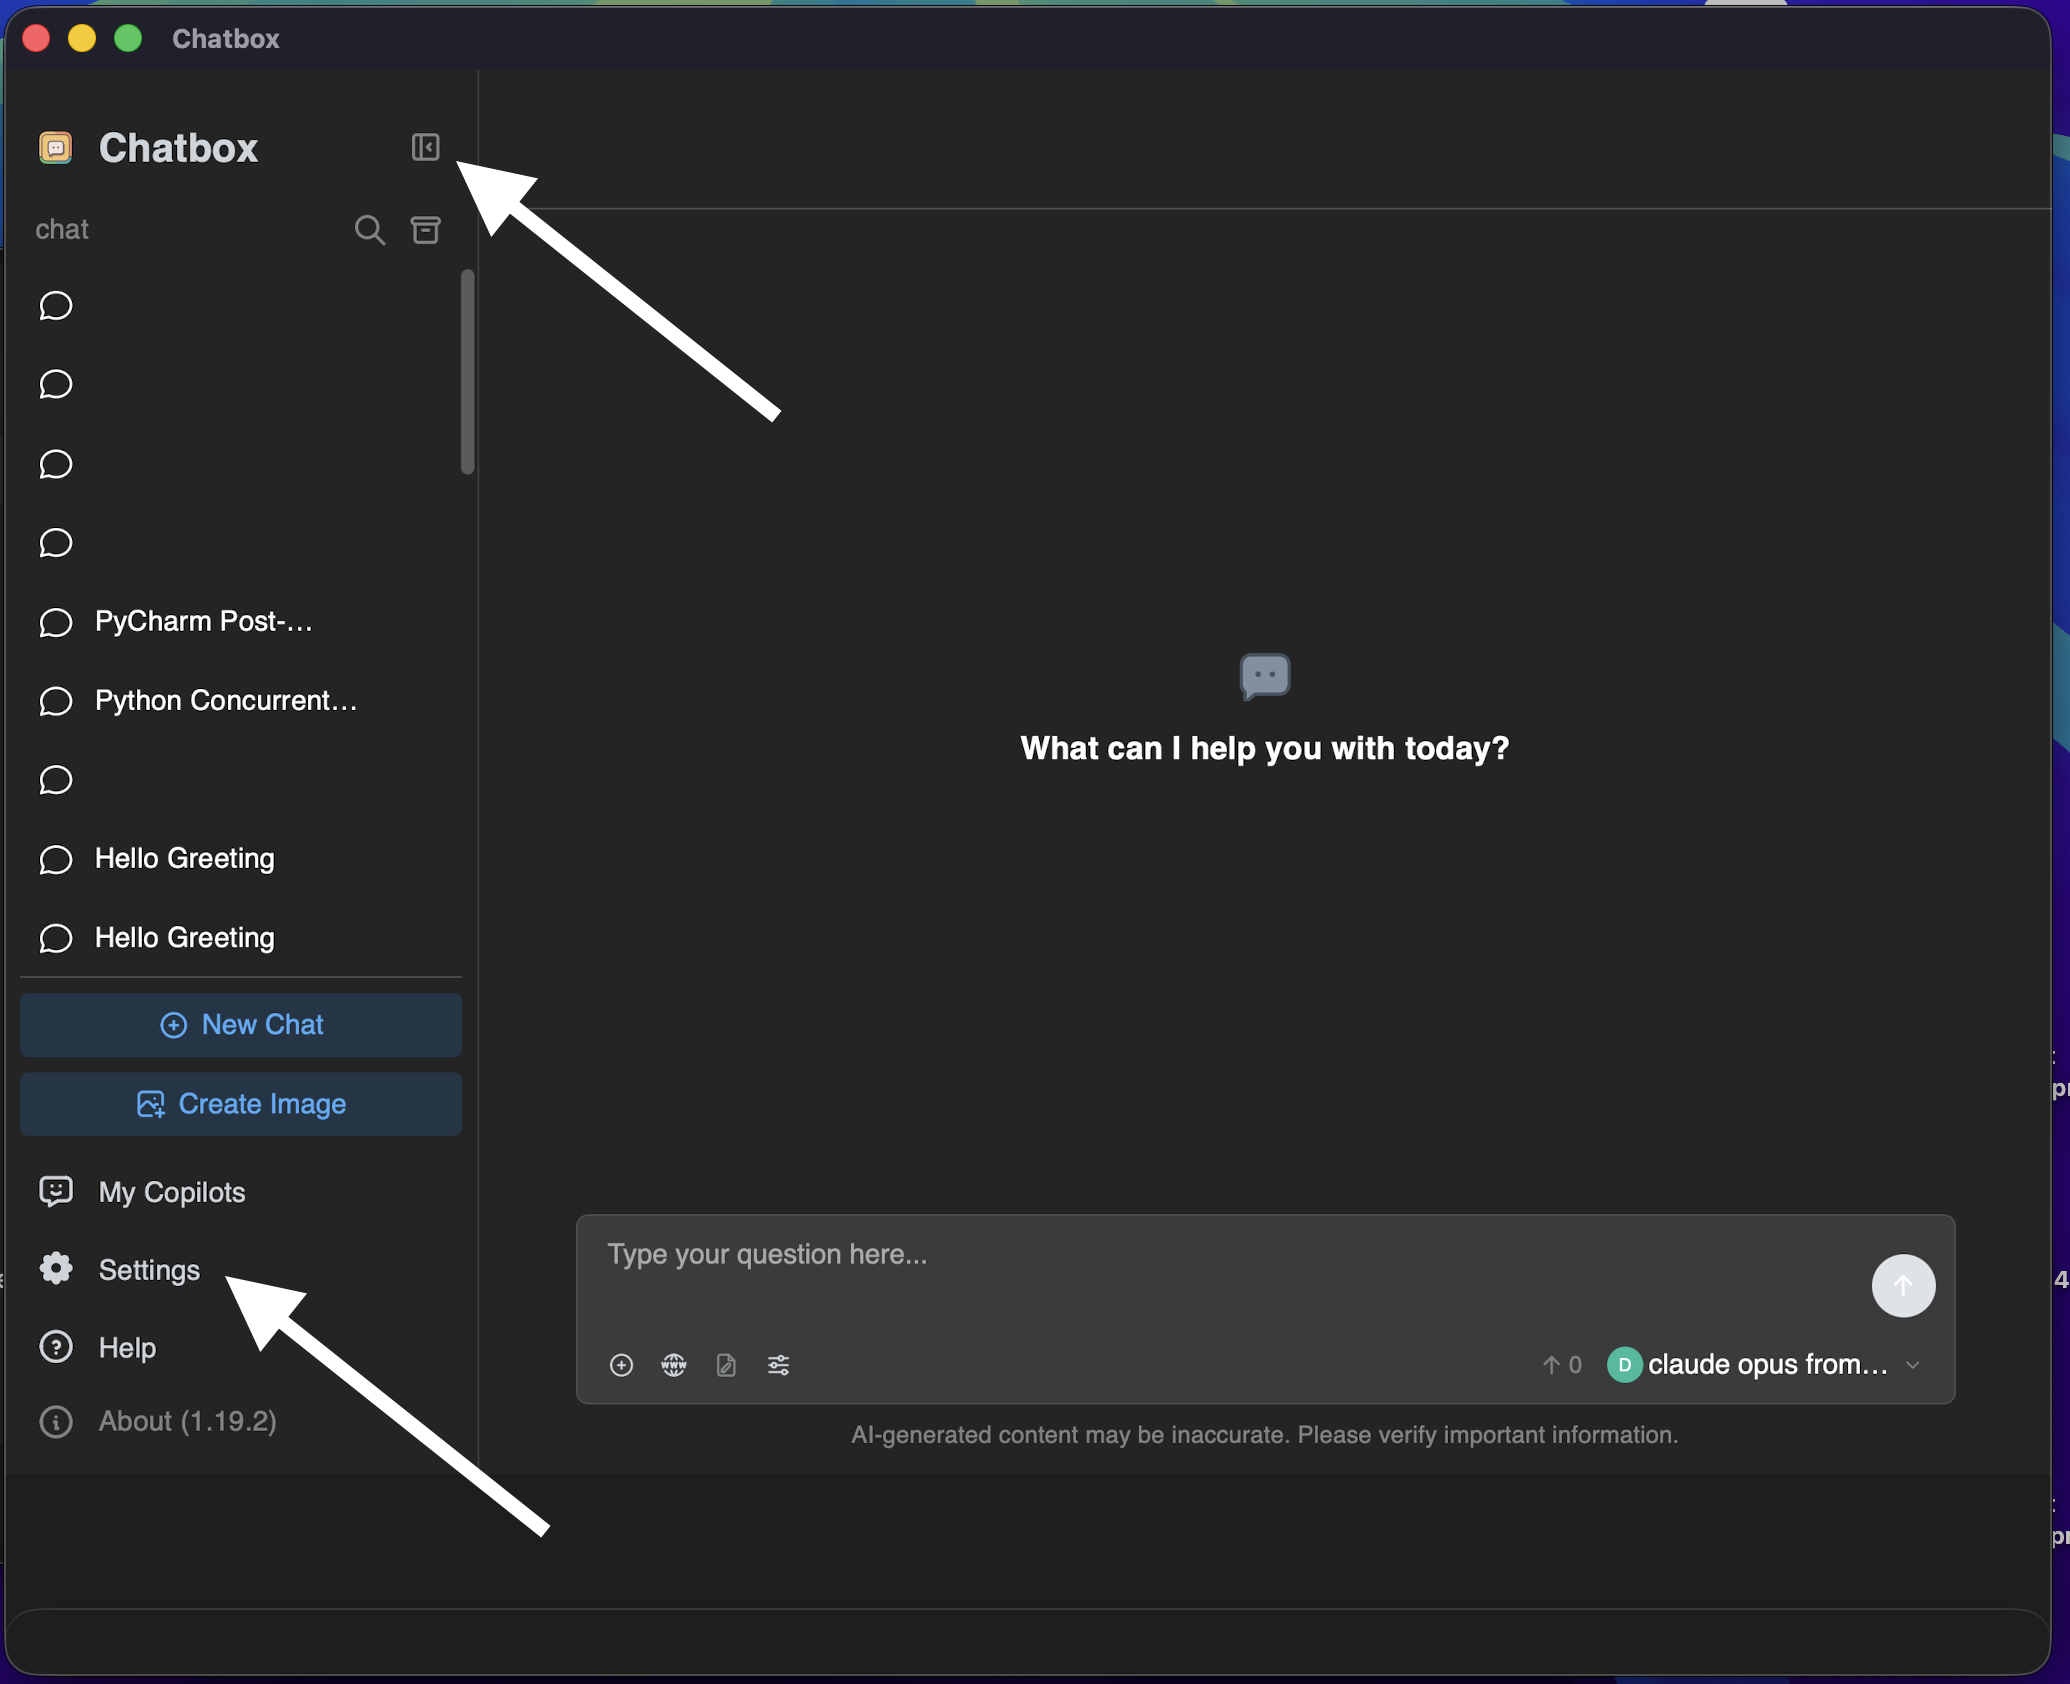Open the document attachment icon
2070x1684 pixels.
click(726, 1365)
